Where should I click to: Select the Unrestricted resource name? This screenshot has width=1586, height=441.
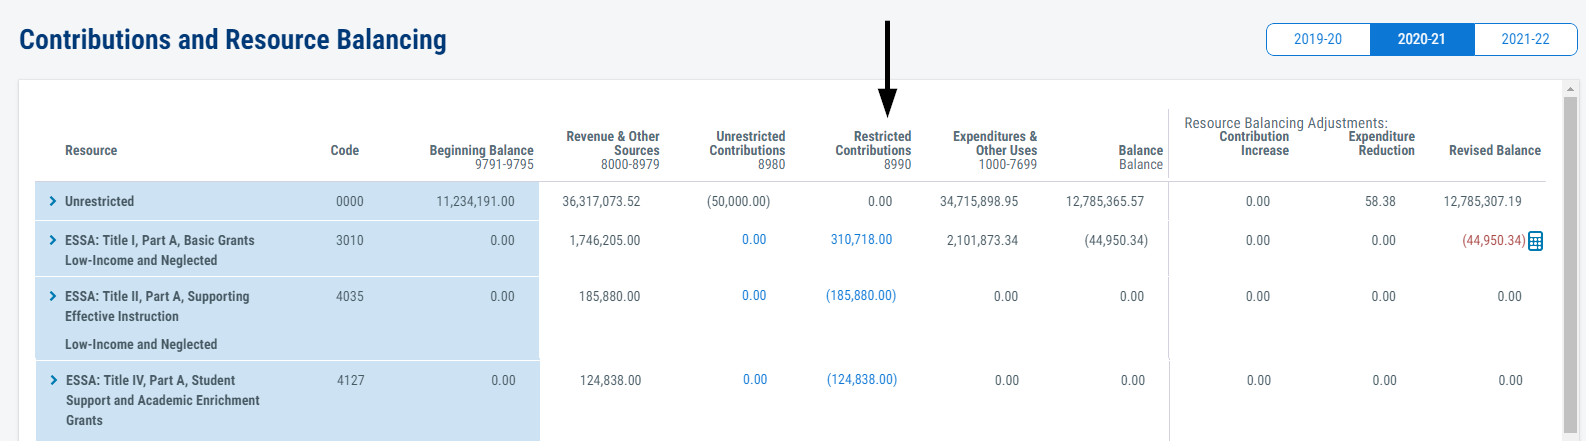99,201
